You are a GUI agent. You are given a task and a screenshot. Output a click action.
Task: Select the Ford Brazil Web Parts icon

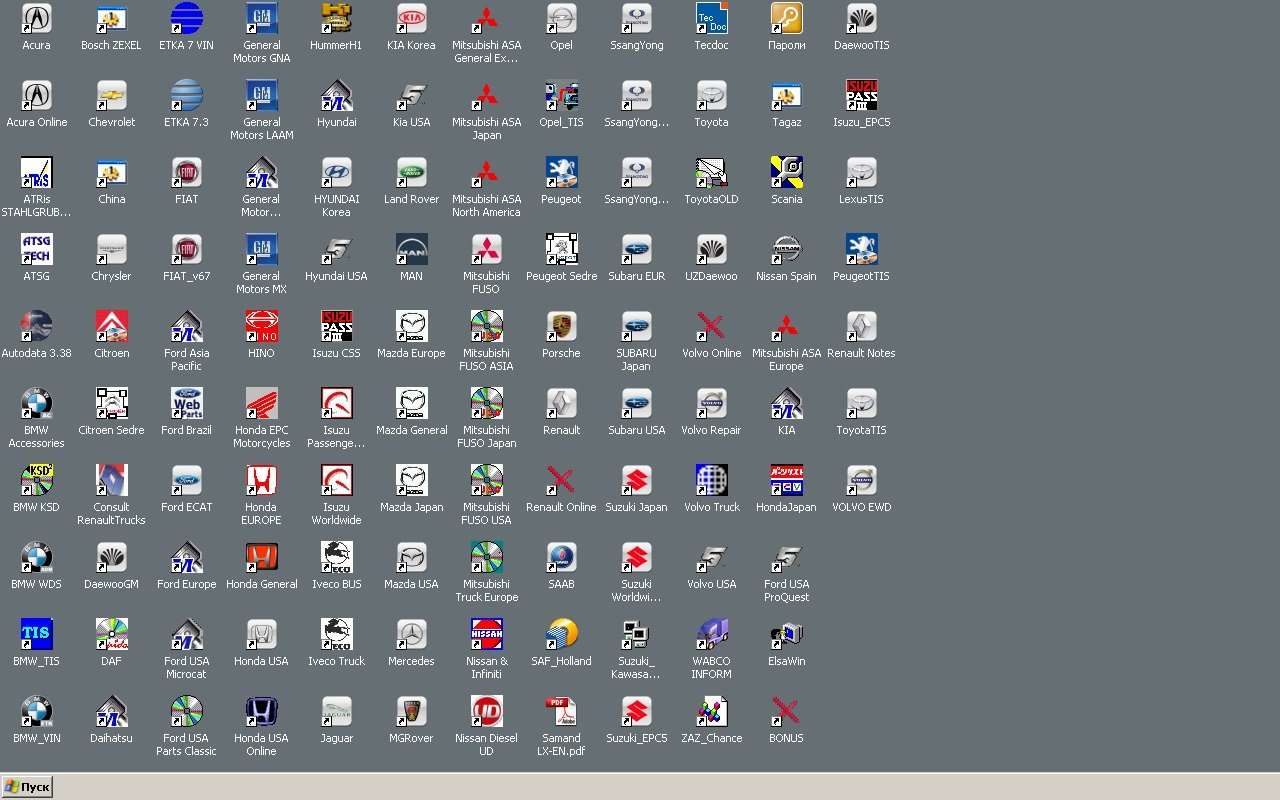tap(186, 403)
